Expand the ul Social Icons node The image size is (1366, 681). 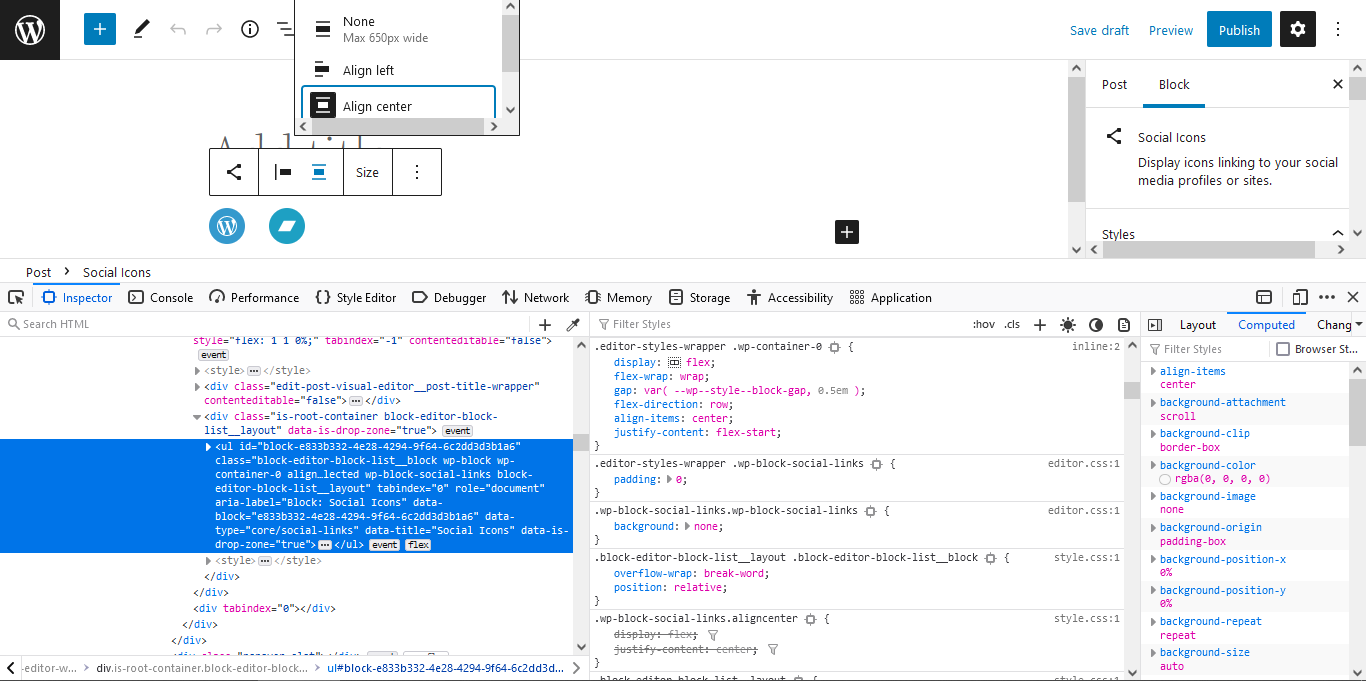click(x=208, y=446)
